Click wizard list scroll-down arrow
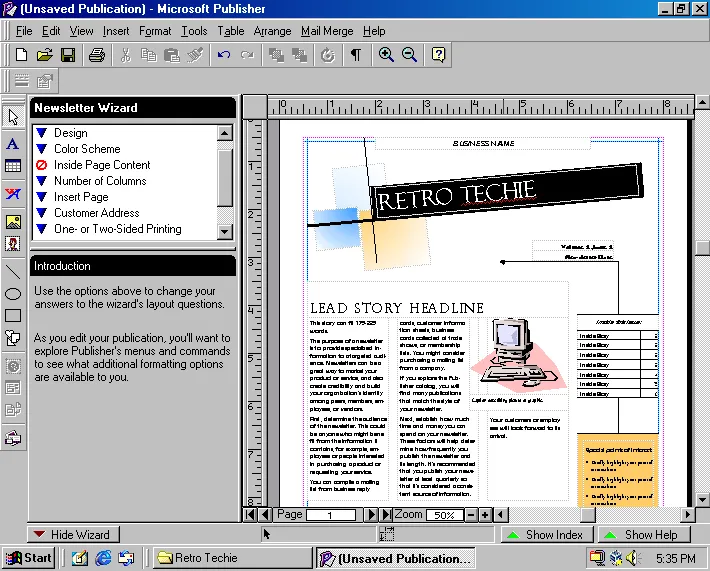The height and width of the screenshot is (571, 710). point(225,231)
